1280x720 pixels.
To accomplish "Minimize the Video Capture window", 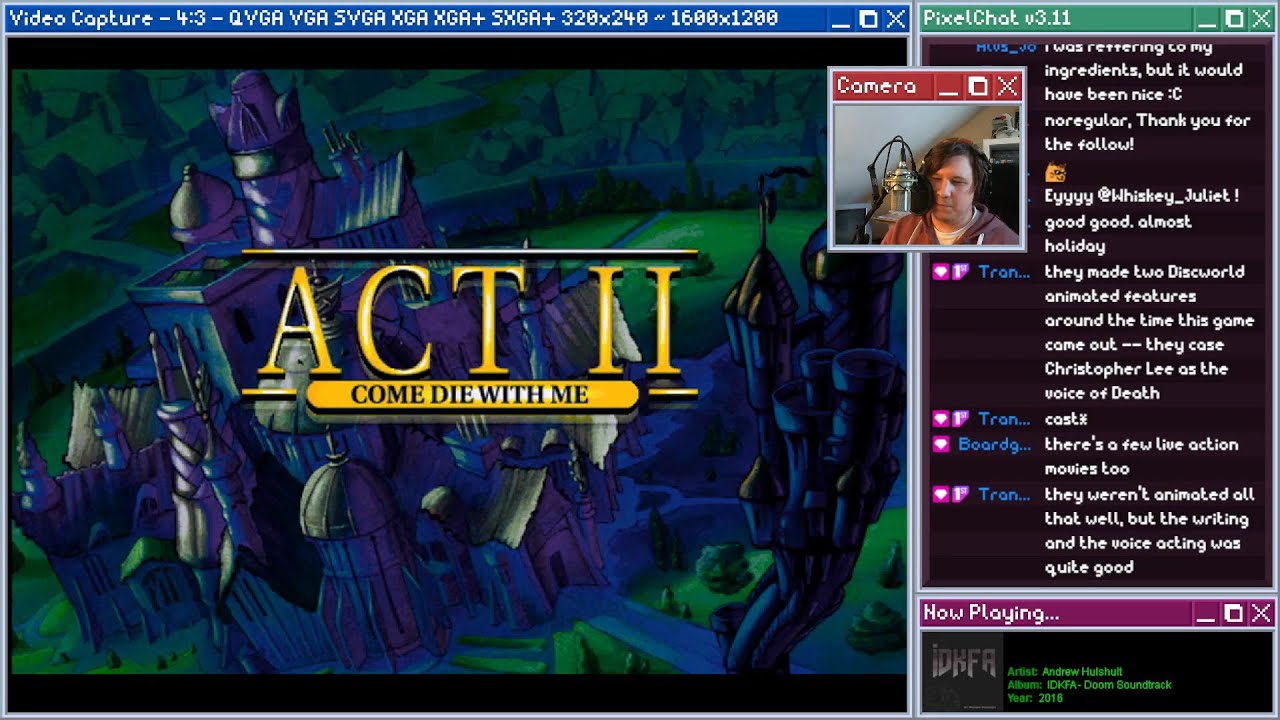I will tap(843, 19).
